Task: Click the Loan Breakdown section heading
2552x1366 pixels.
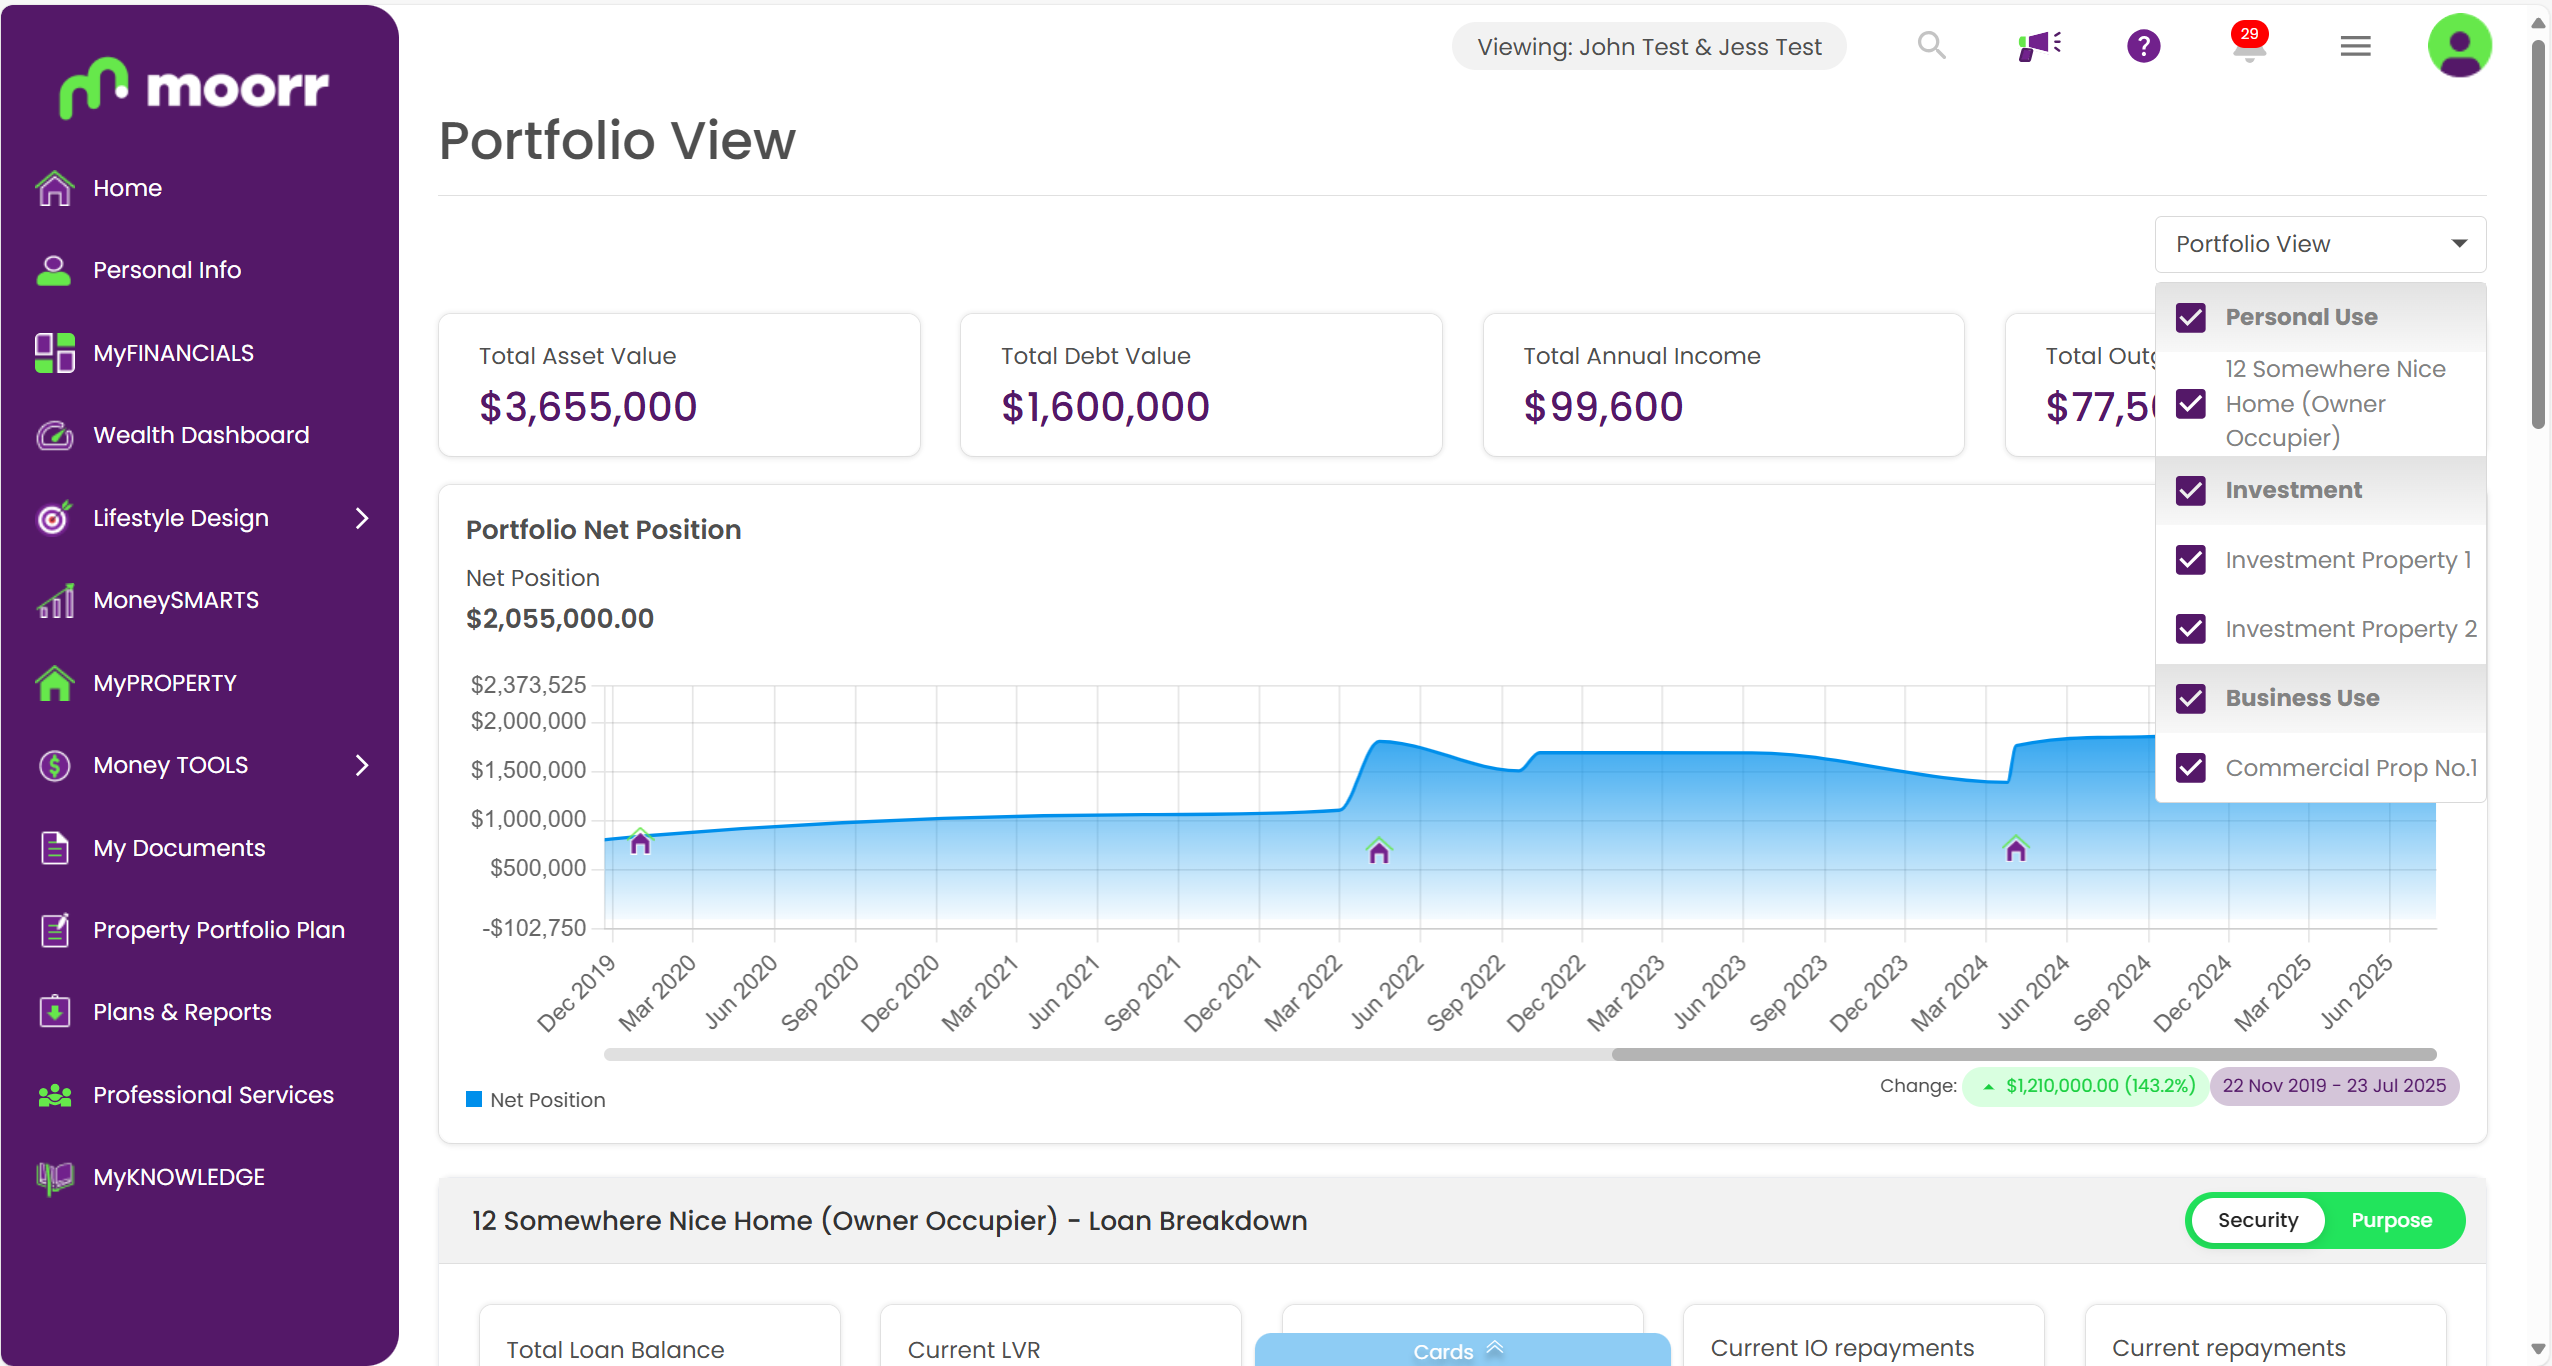Action: [889, 1221]
